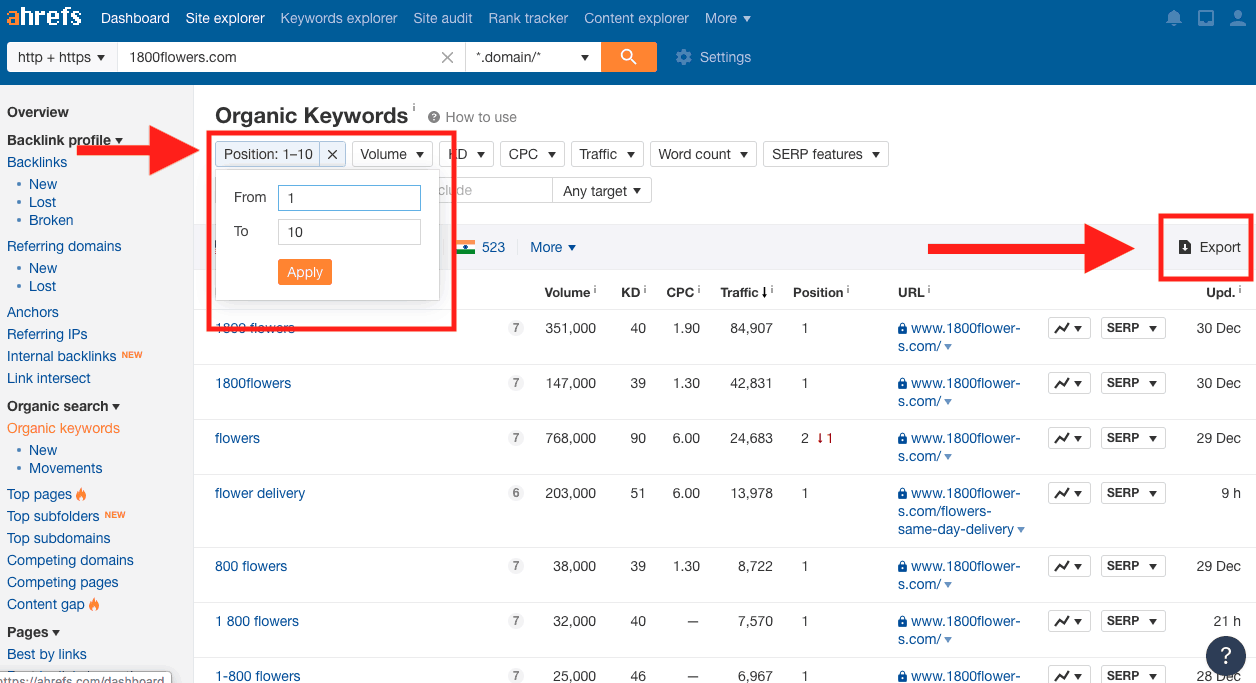Open Site audit tab
1256x683 pixels.
point(443,18)
